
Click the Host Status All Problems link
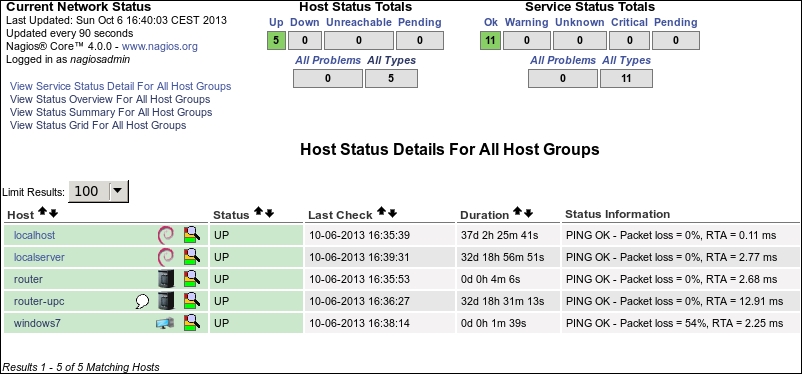(x=328, y=60)
